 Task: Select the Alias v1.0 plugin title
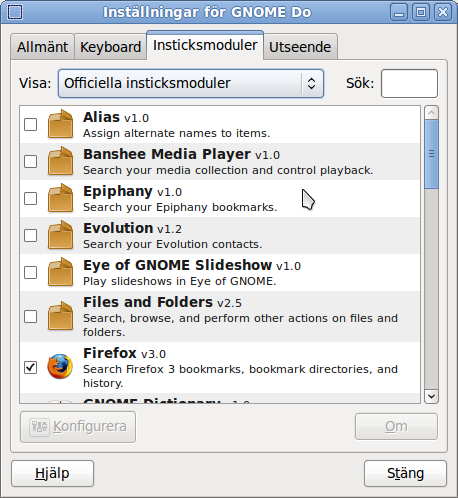click(x=116, y=117)
